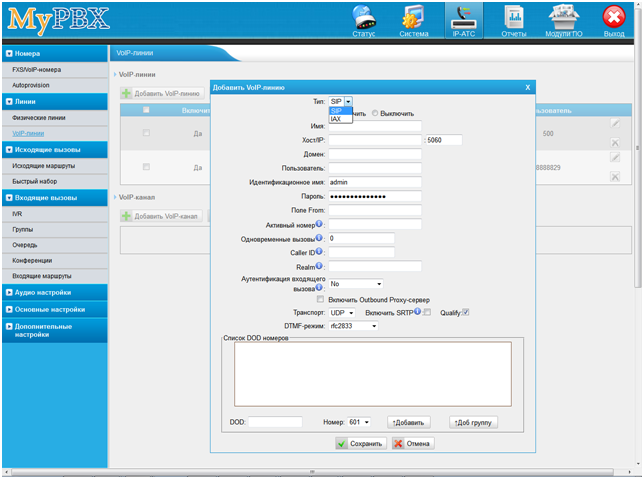Open the Система settings icon
644x479 pixels.
pyautogui.click(x=414, y=21)
